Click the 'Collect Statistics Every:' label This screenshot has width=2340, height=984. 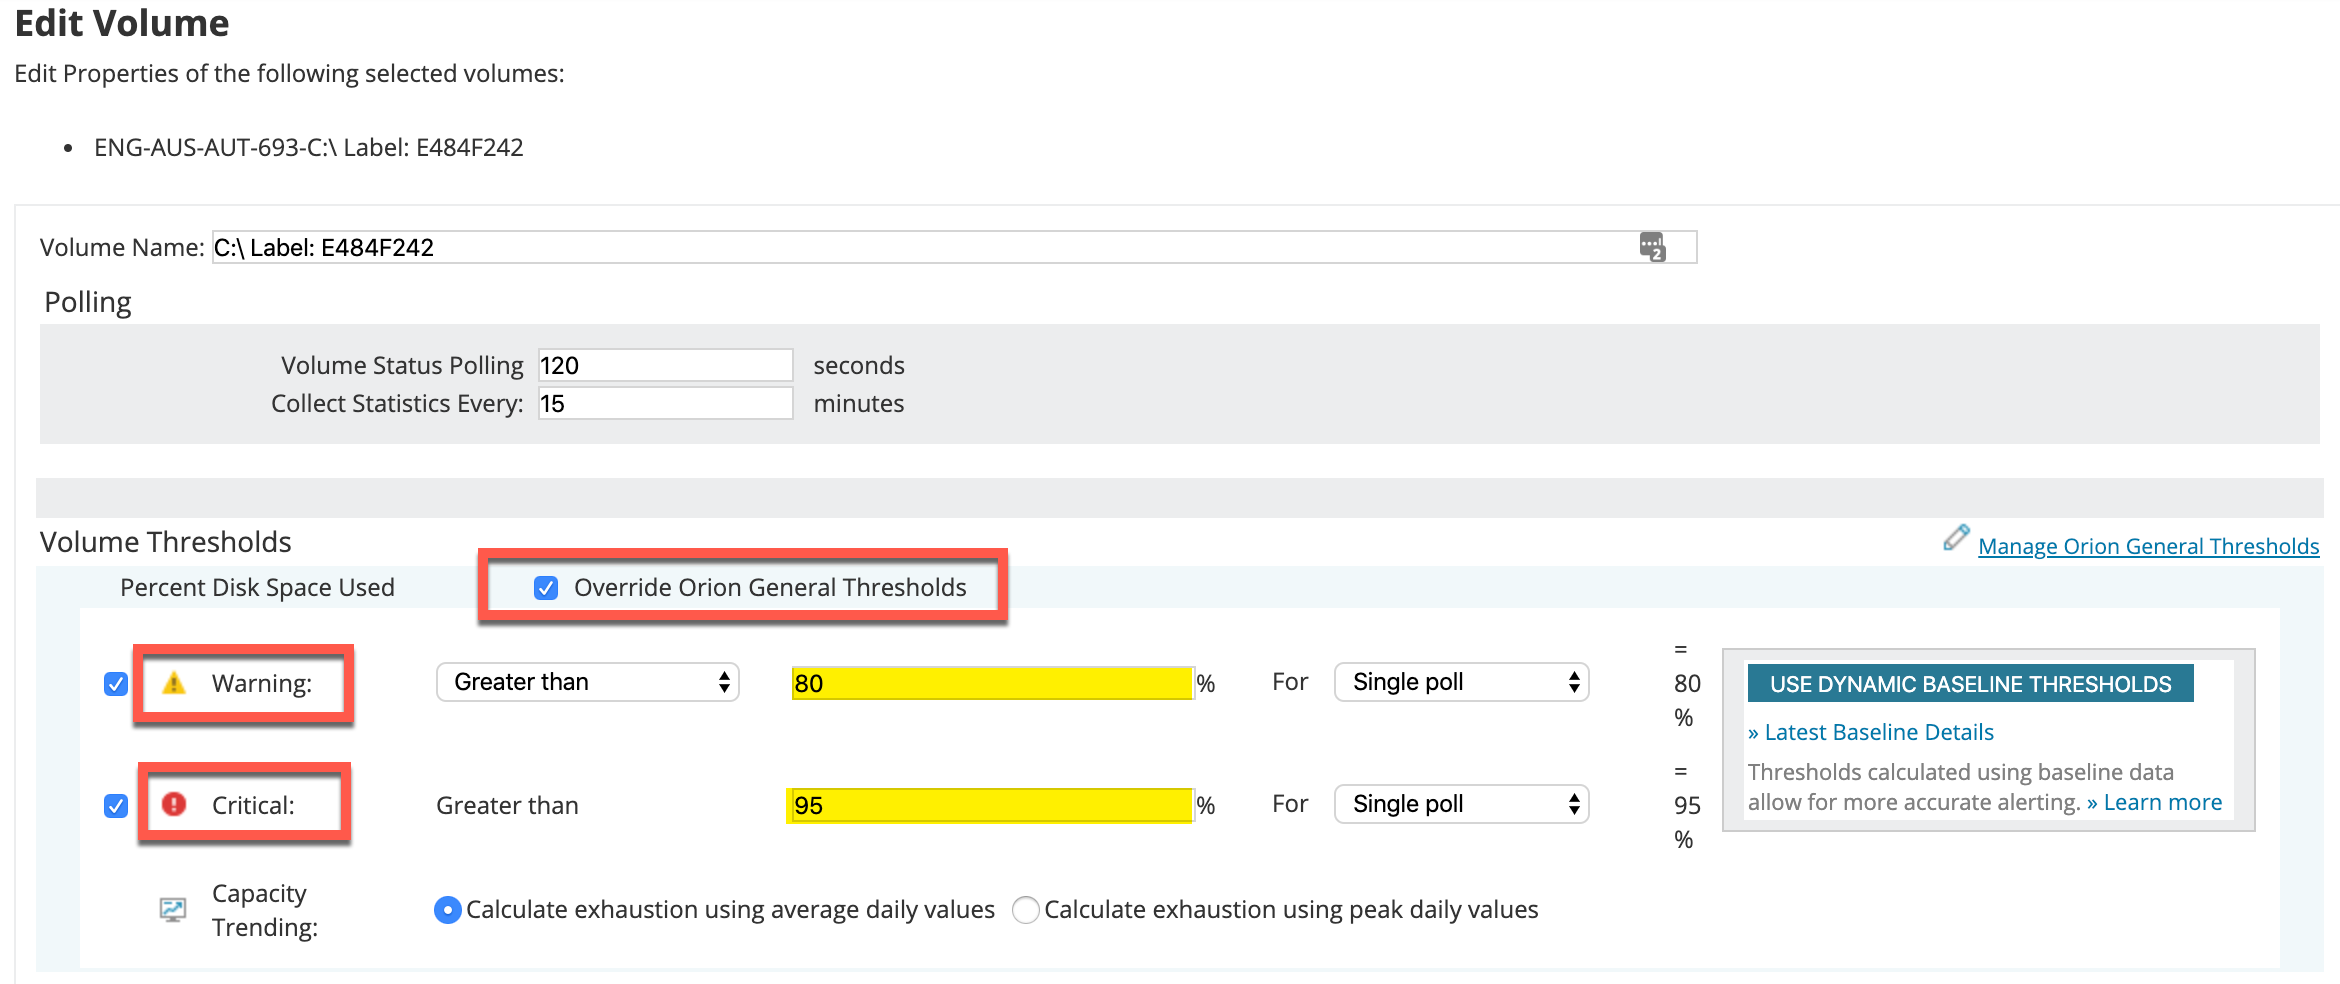coord(397,403)
